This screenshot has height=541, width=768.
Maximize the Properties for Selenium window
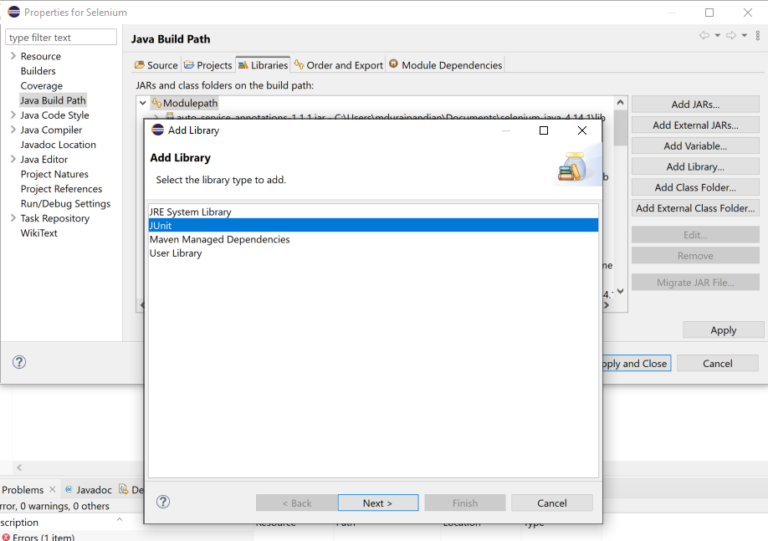click(709, 12)
